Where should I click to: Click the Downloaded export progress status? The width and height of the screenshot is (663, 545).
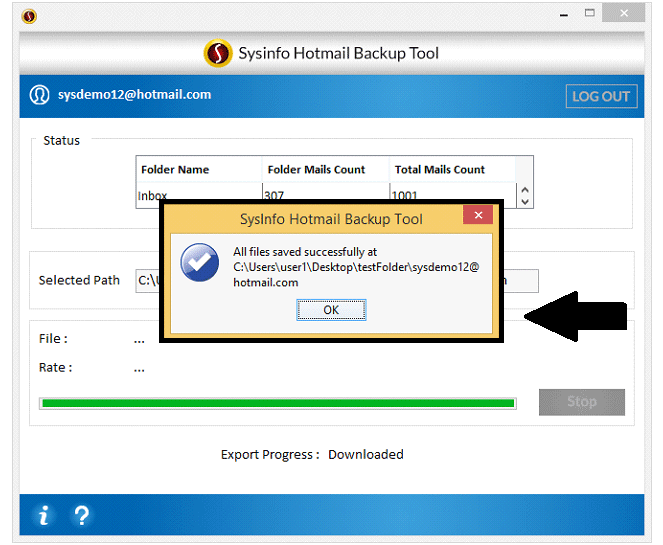coord(366,454)
